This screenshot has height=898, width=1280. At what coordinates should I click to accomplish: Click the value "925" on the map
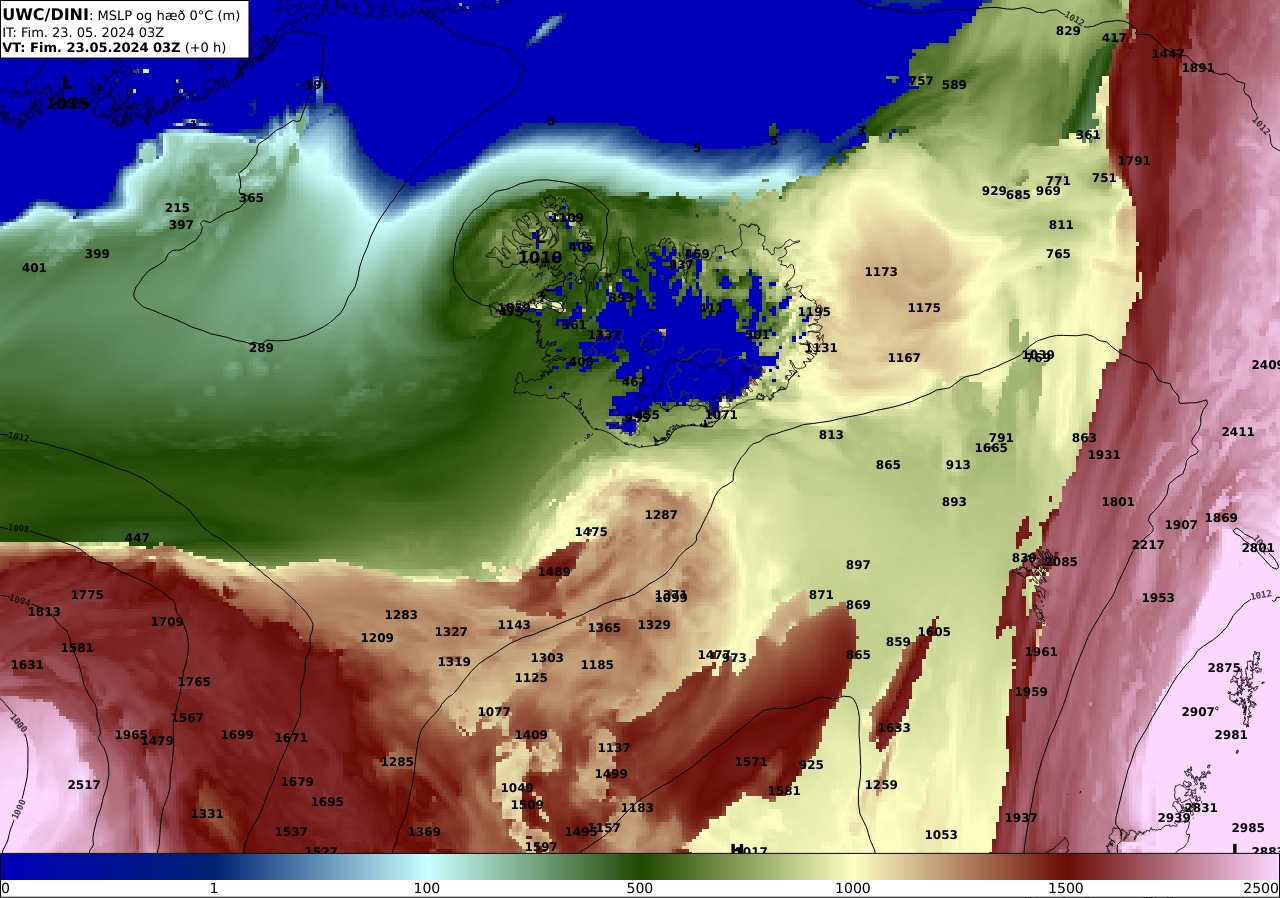(x=811, y=765)
